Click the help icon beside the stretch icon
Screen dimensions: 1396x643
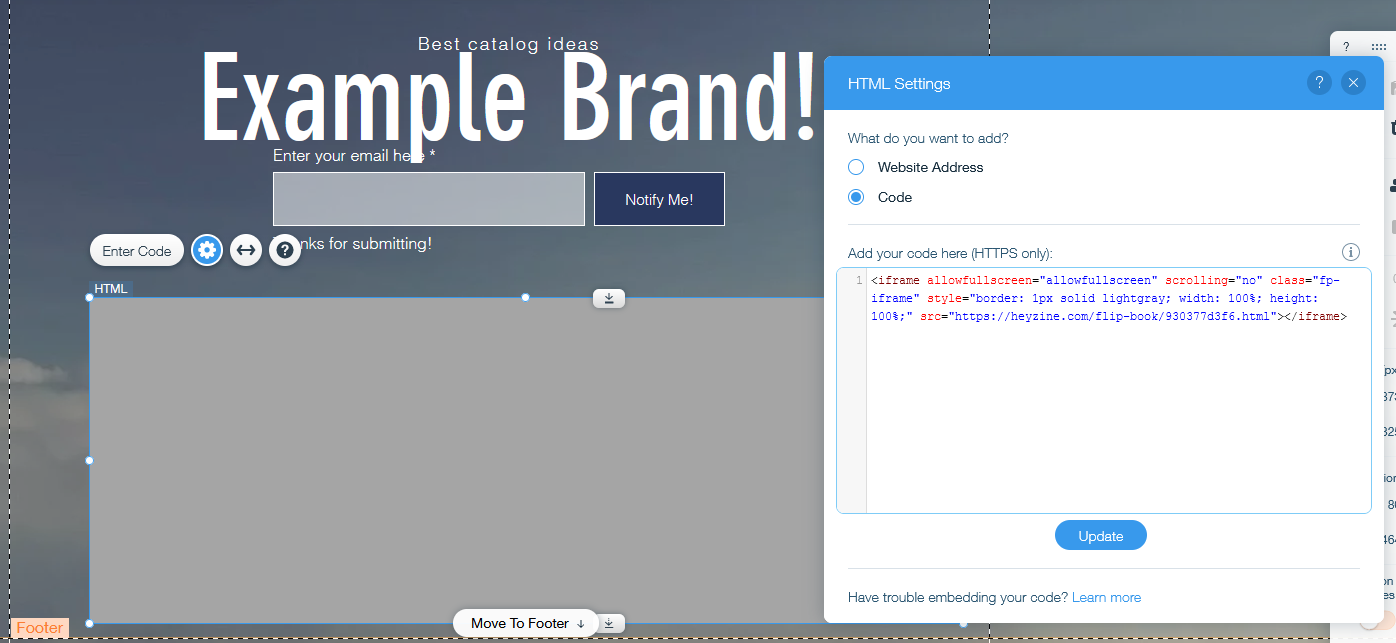pyautogui.click(x=285, y=250)
